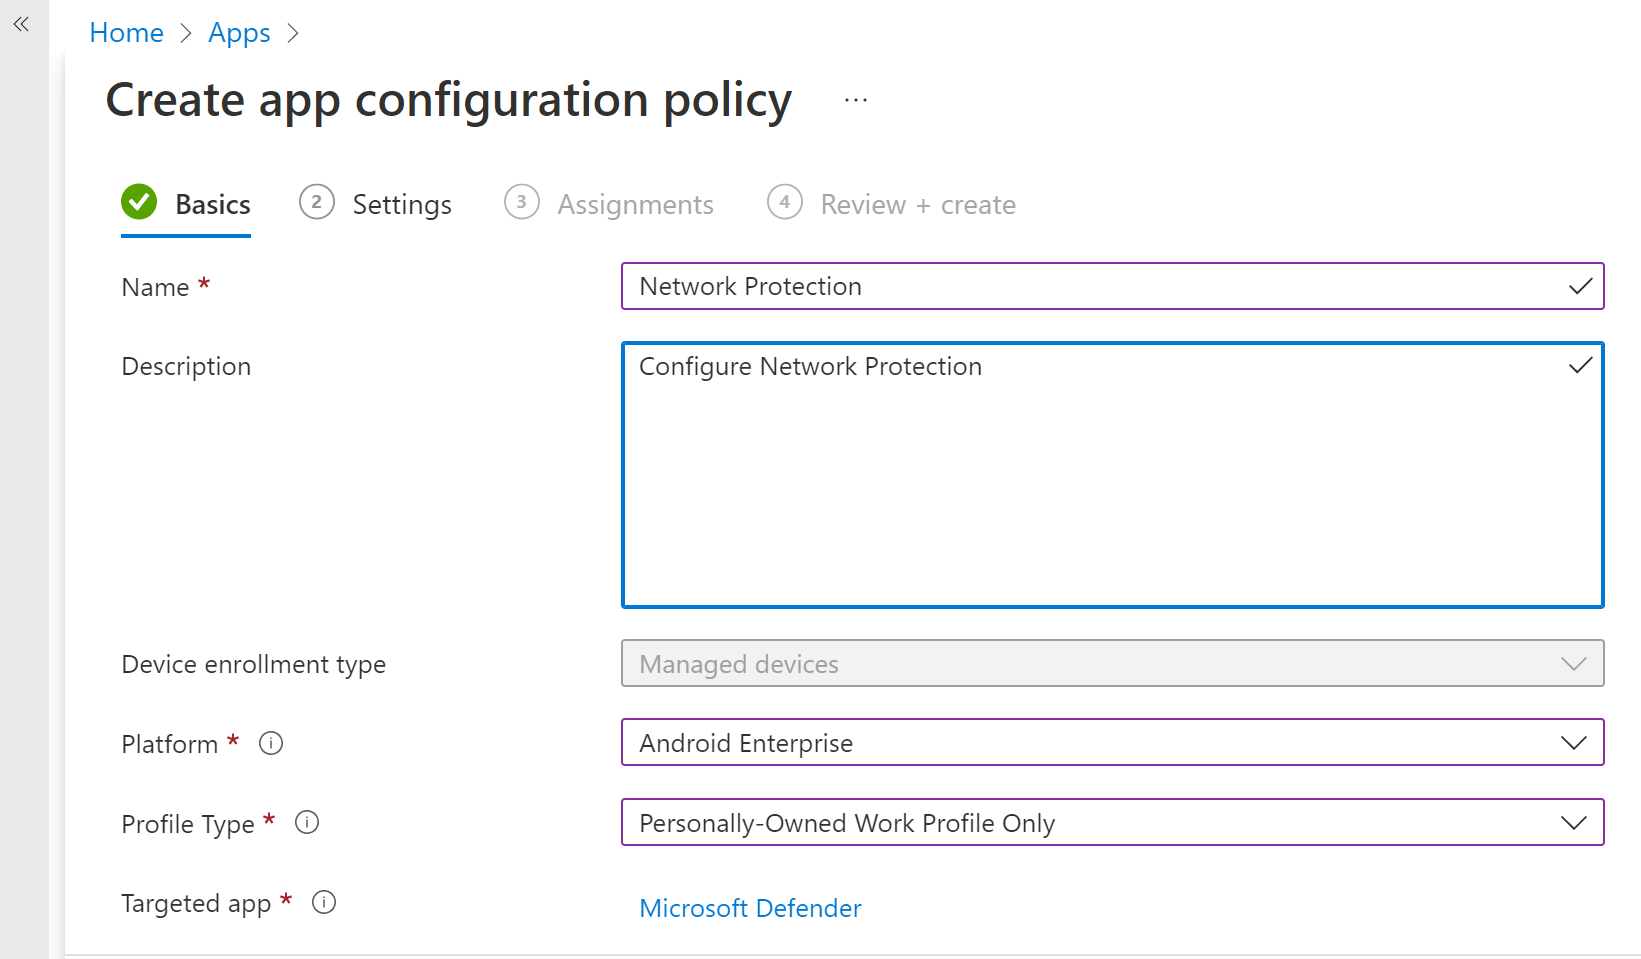Open the Platform dropdown Android Enterprise

coord(1112,742)
